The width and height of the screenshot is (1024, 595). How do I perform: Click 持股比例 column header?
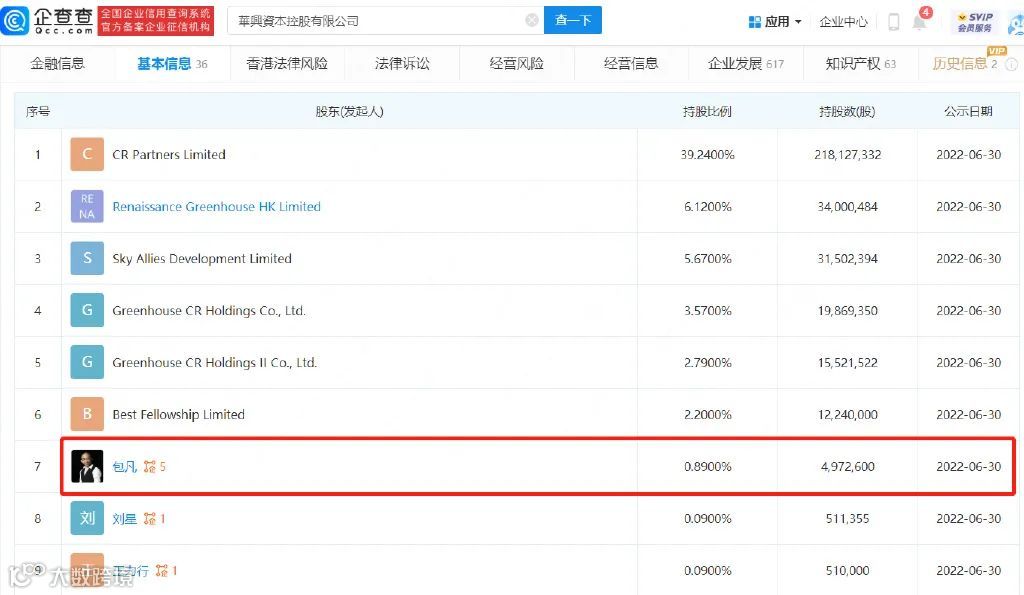(707, 112)
